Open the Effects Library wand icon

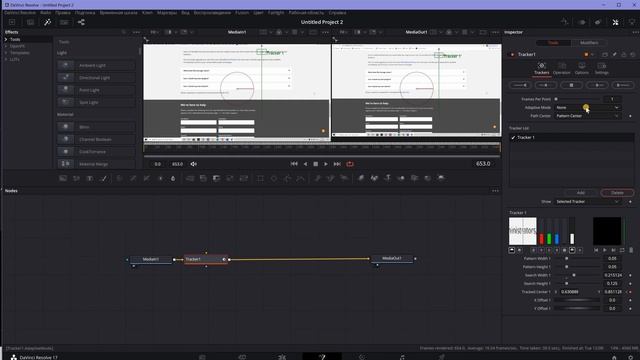pos(47,22)
